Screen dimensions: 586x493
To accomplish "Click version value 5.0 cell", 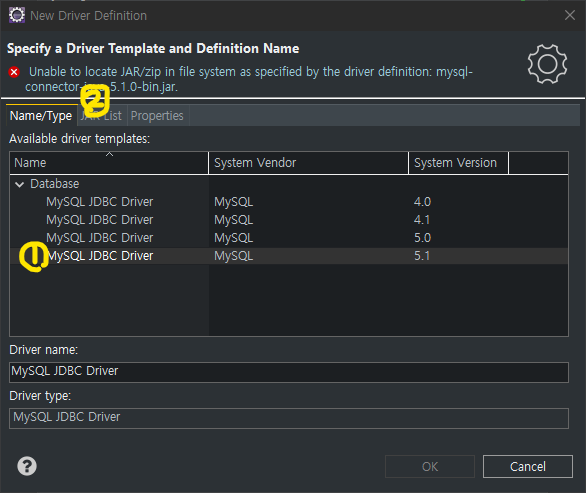I will 422,238.
